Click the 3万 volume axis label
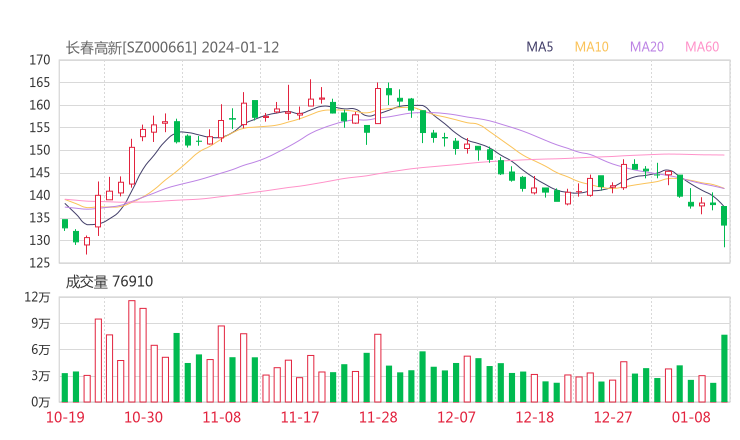This screenshot has height=440, width=740. coord(41,376)
